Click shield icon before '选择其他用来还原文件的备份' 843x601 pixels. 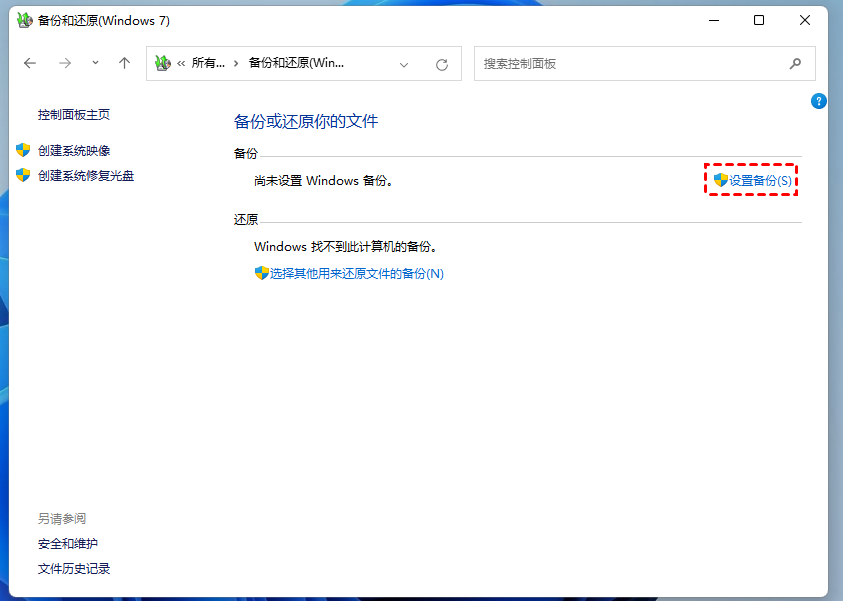(261, 273)
